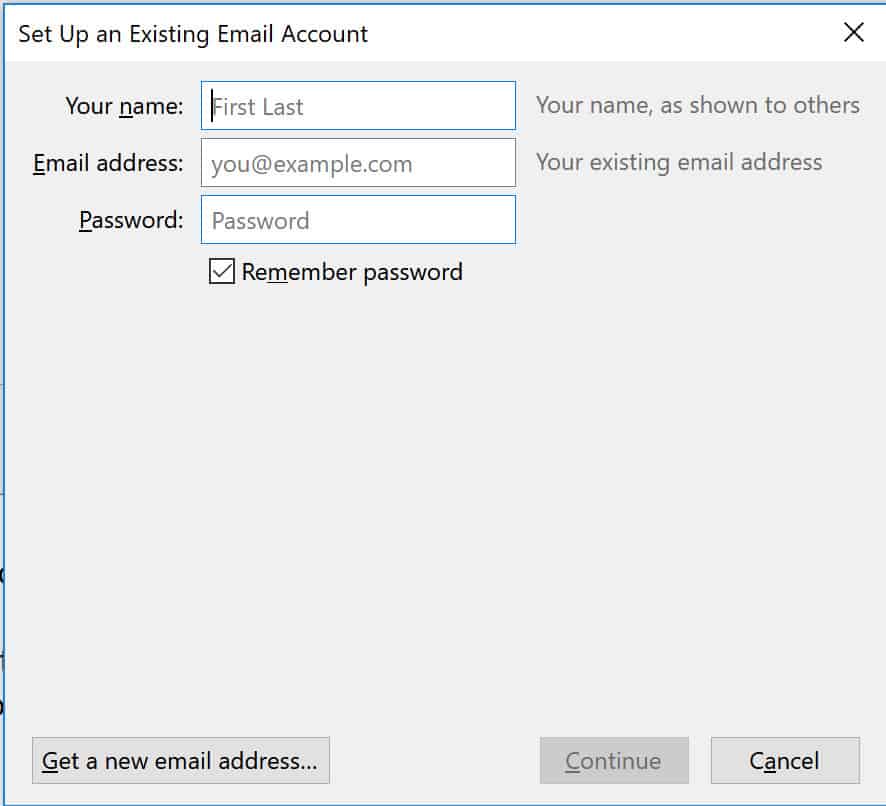The height and width of the screenshot is (806, 886).
Task: Click the 'Your name, as shown to others' hint
Action: (x=698, y=105)
